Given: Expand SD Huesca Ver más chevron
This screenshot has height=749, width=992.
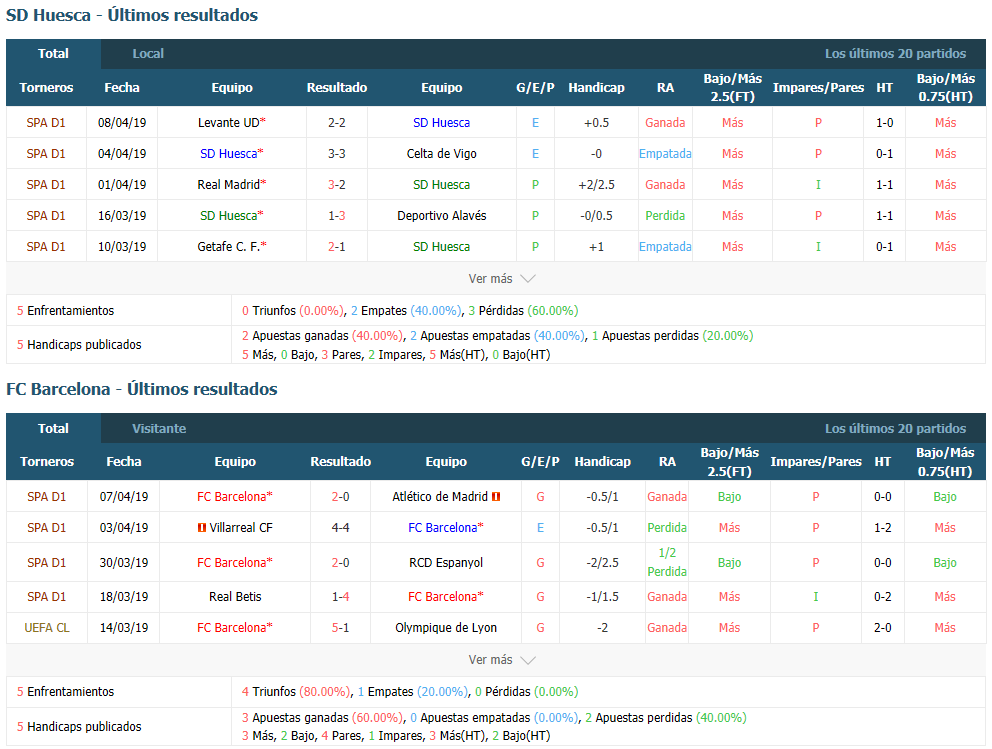Looking at the screenshot, I should point(528,279).
